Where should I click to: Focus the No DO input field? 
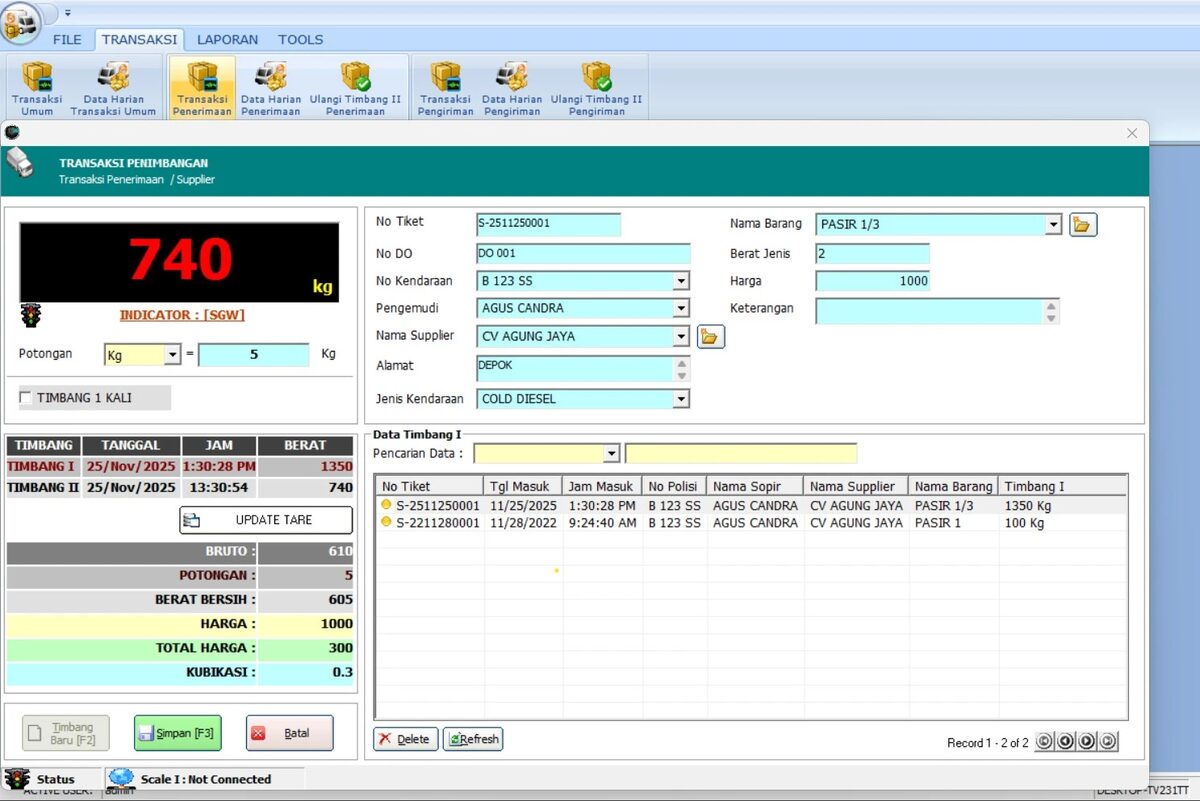(583, 254)
